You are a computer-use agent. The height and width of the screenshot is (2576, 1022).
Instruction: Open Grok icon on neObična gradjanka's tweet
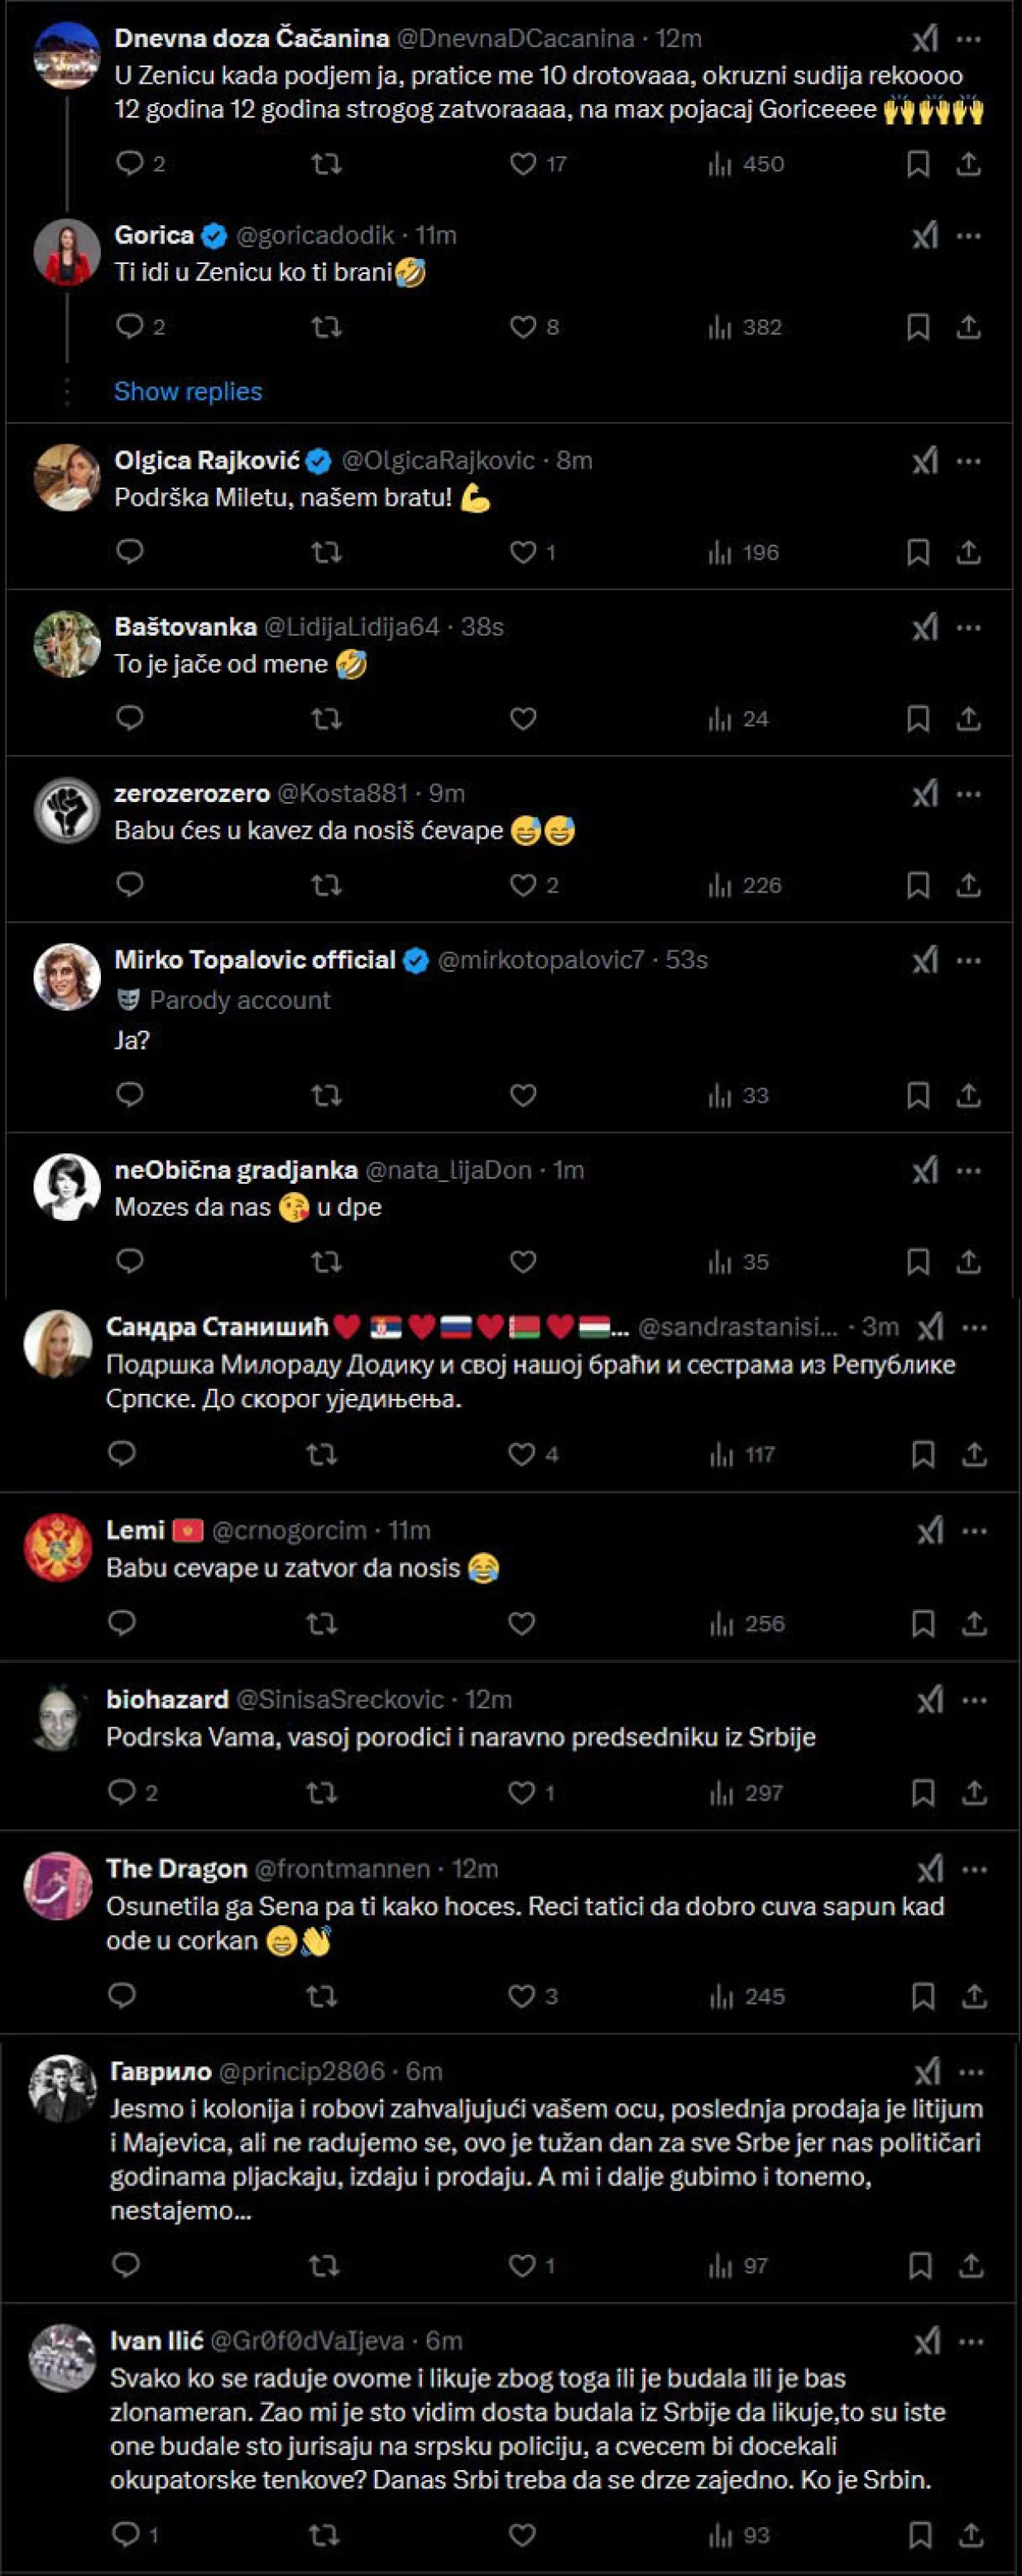[x=925, y=1170]
